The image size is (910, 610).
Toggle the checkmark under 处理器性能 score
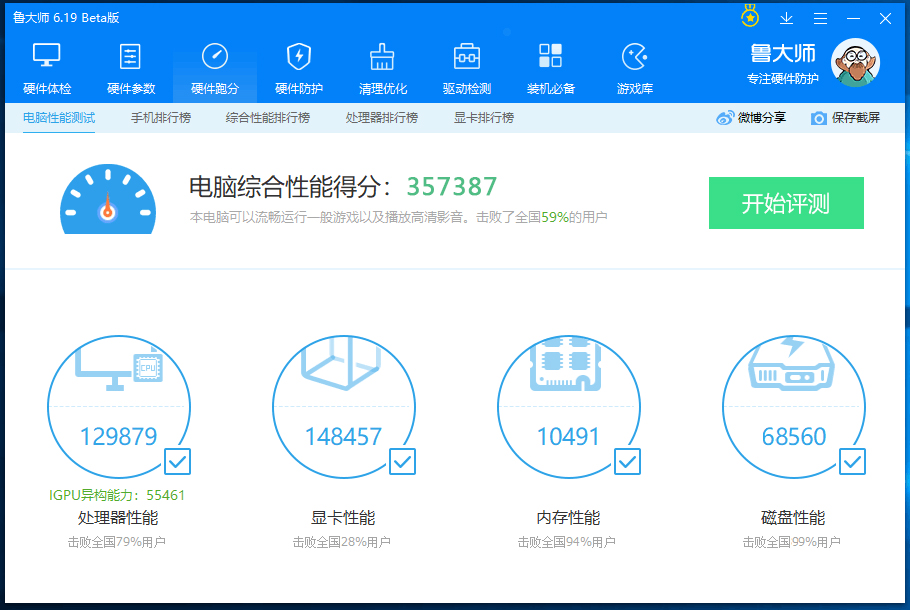point(178,462)
